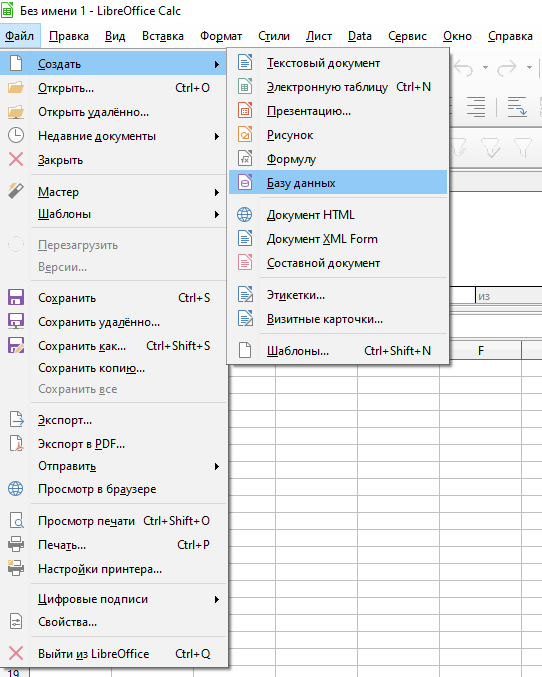Open the Лист menu
Viewport: 542px width, 677px height.
tap(319, 36)
